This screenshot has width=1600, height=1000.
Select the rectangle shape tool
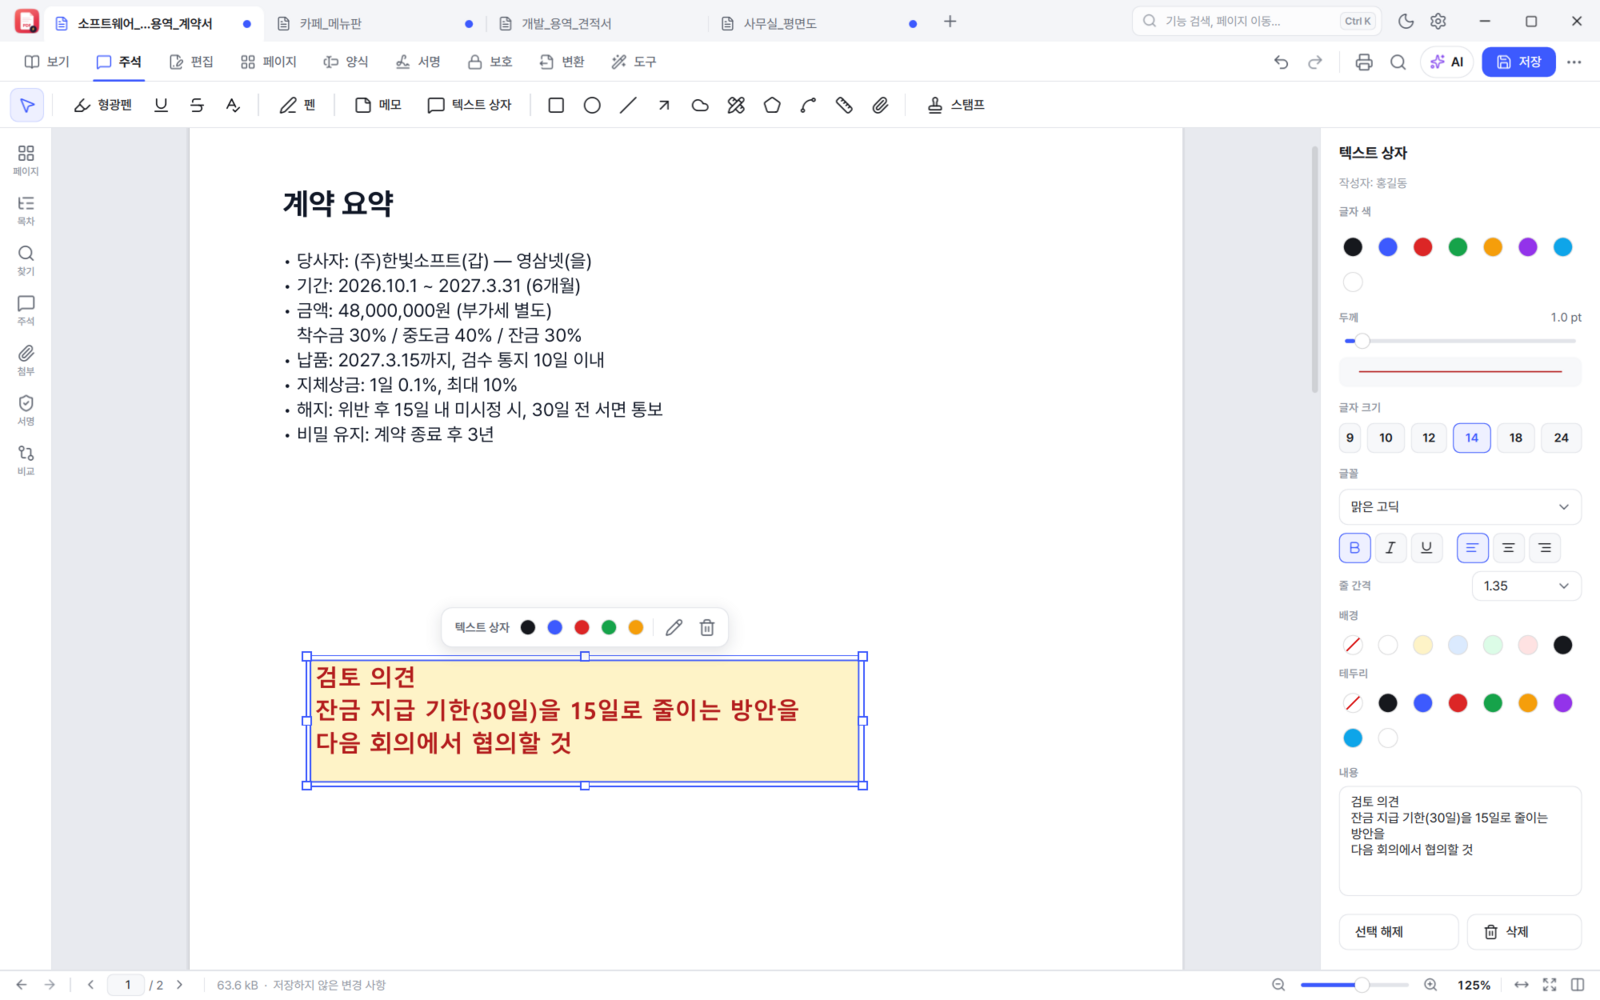[x=556, y=105]
